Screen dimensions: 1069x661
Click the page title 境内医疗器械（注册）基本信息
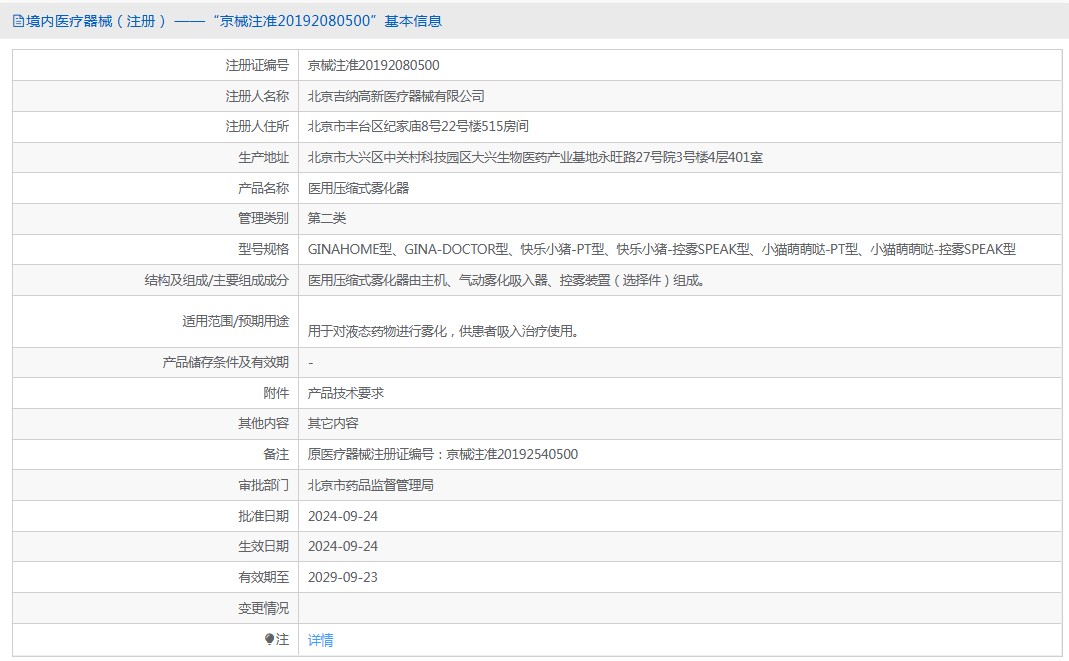[x=234, y=21]
